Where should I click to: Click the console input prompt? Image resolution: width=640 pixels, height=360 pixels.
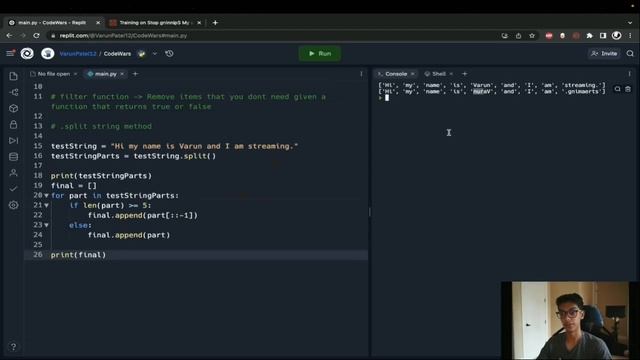pos(387,98)
